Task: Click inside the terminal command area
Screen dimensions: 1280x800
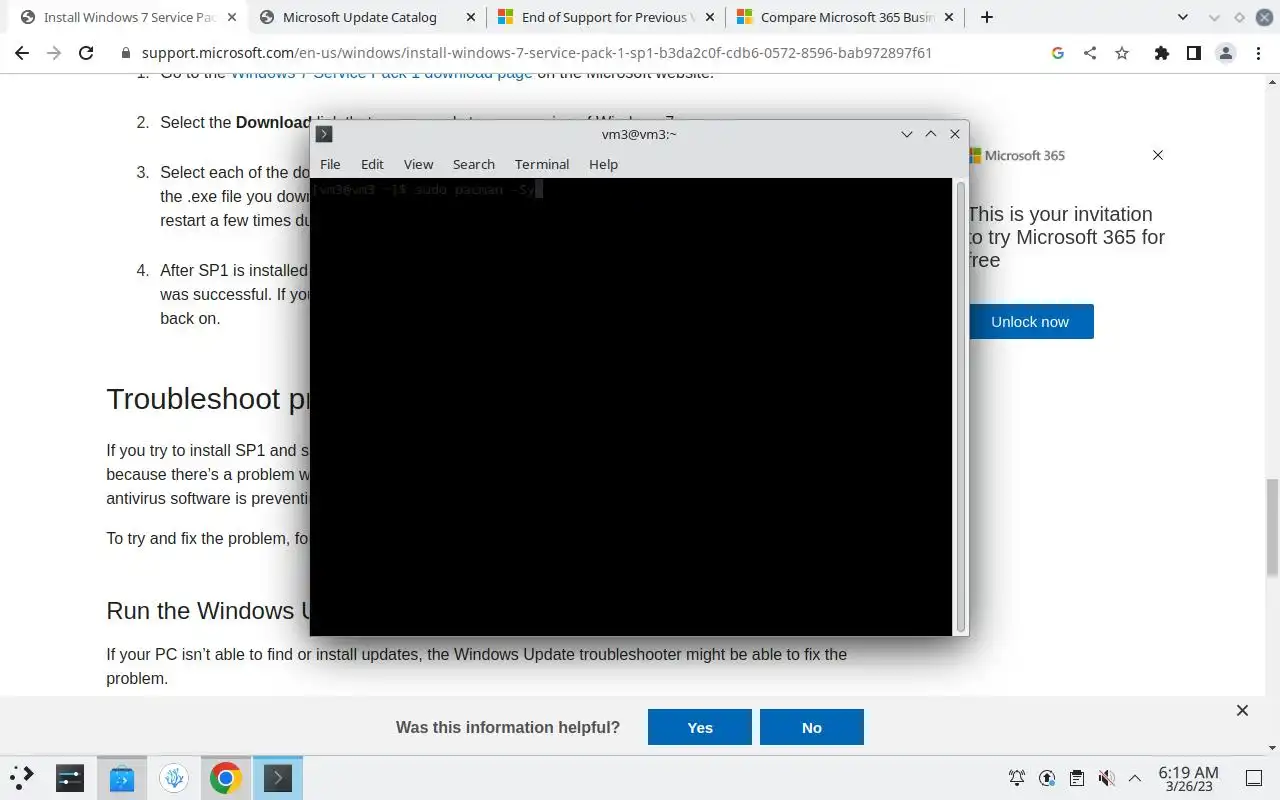Action: click(x=632, y=407)
